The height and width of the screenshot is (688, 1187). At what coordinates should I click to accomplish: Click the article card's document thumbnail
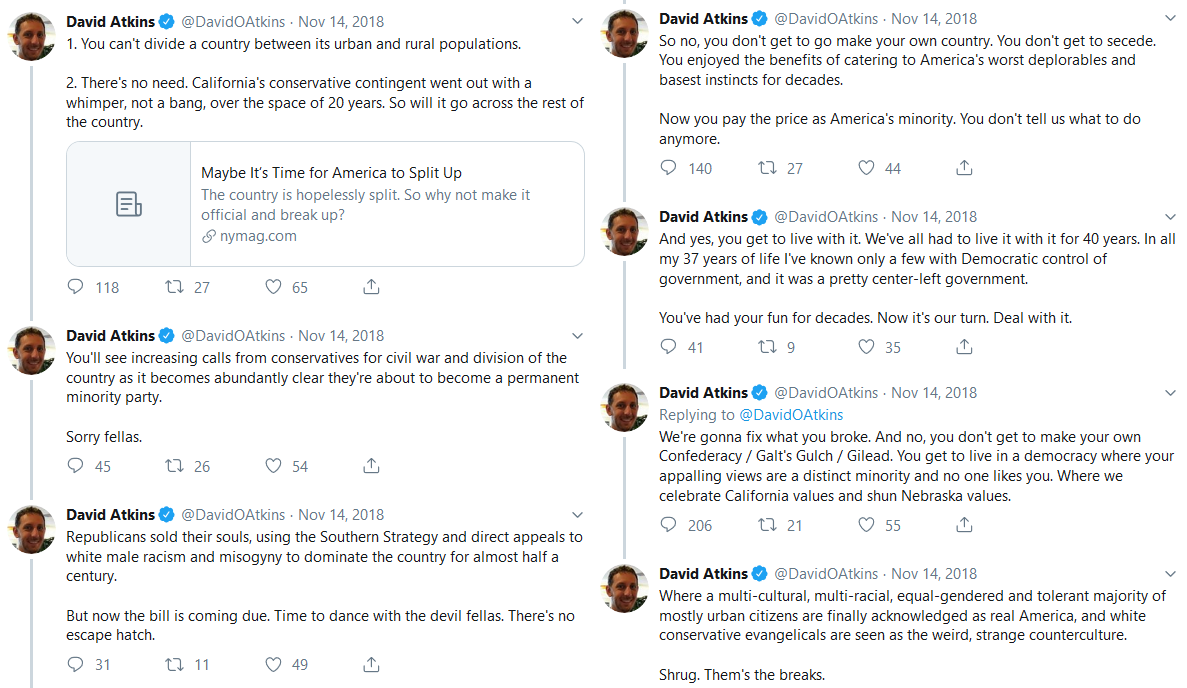(129, 204)
